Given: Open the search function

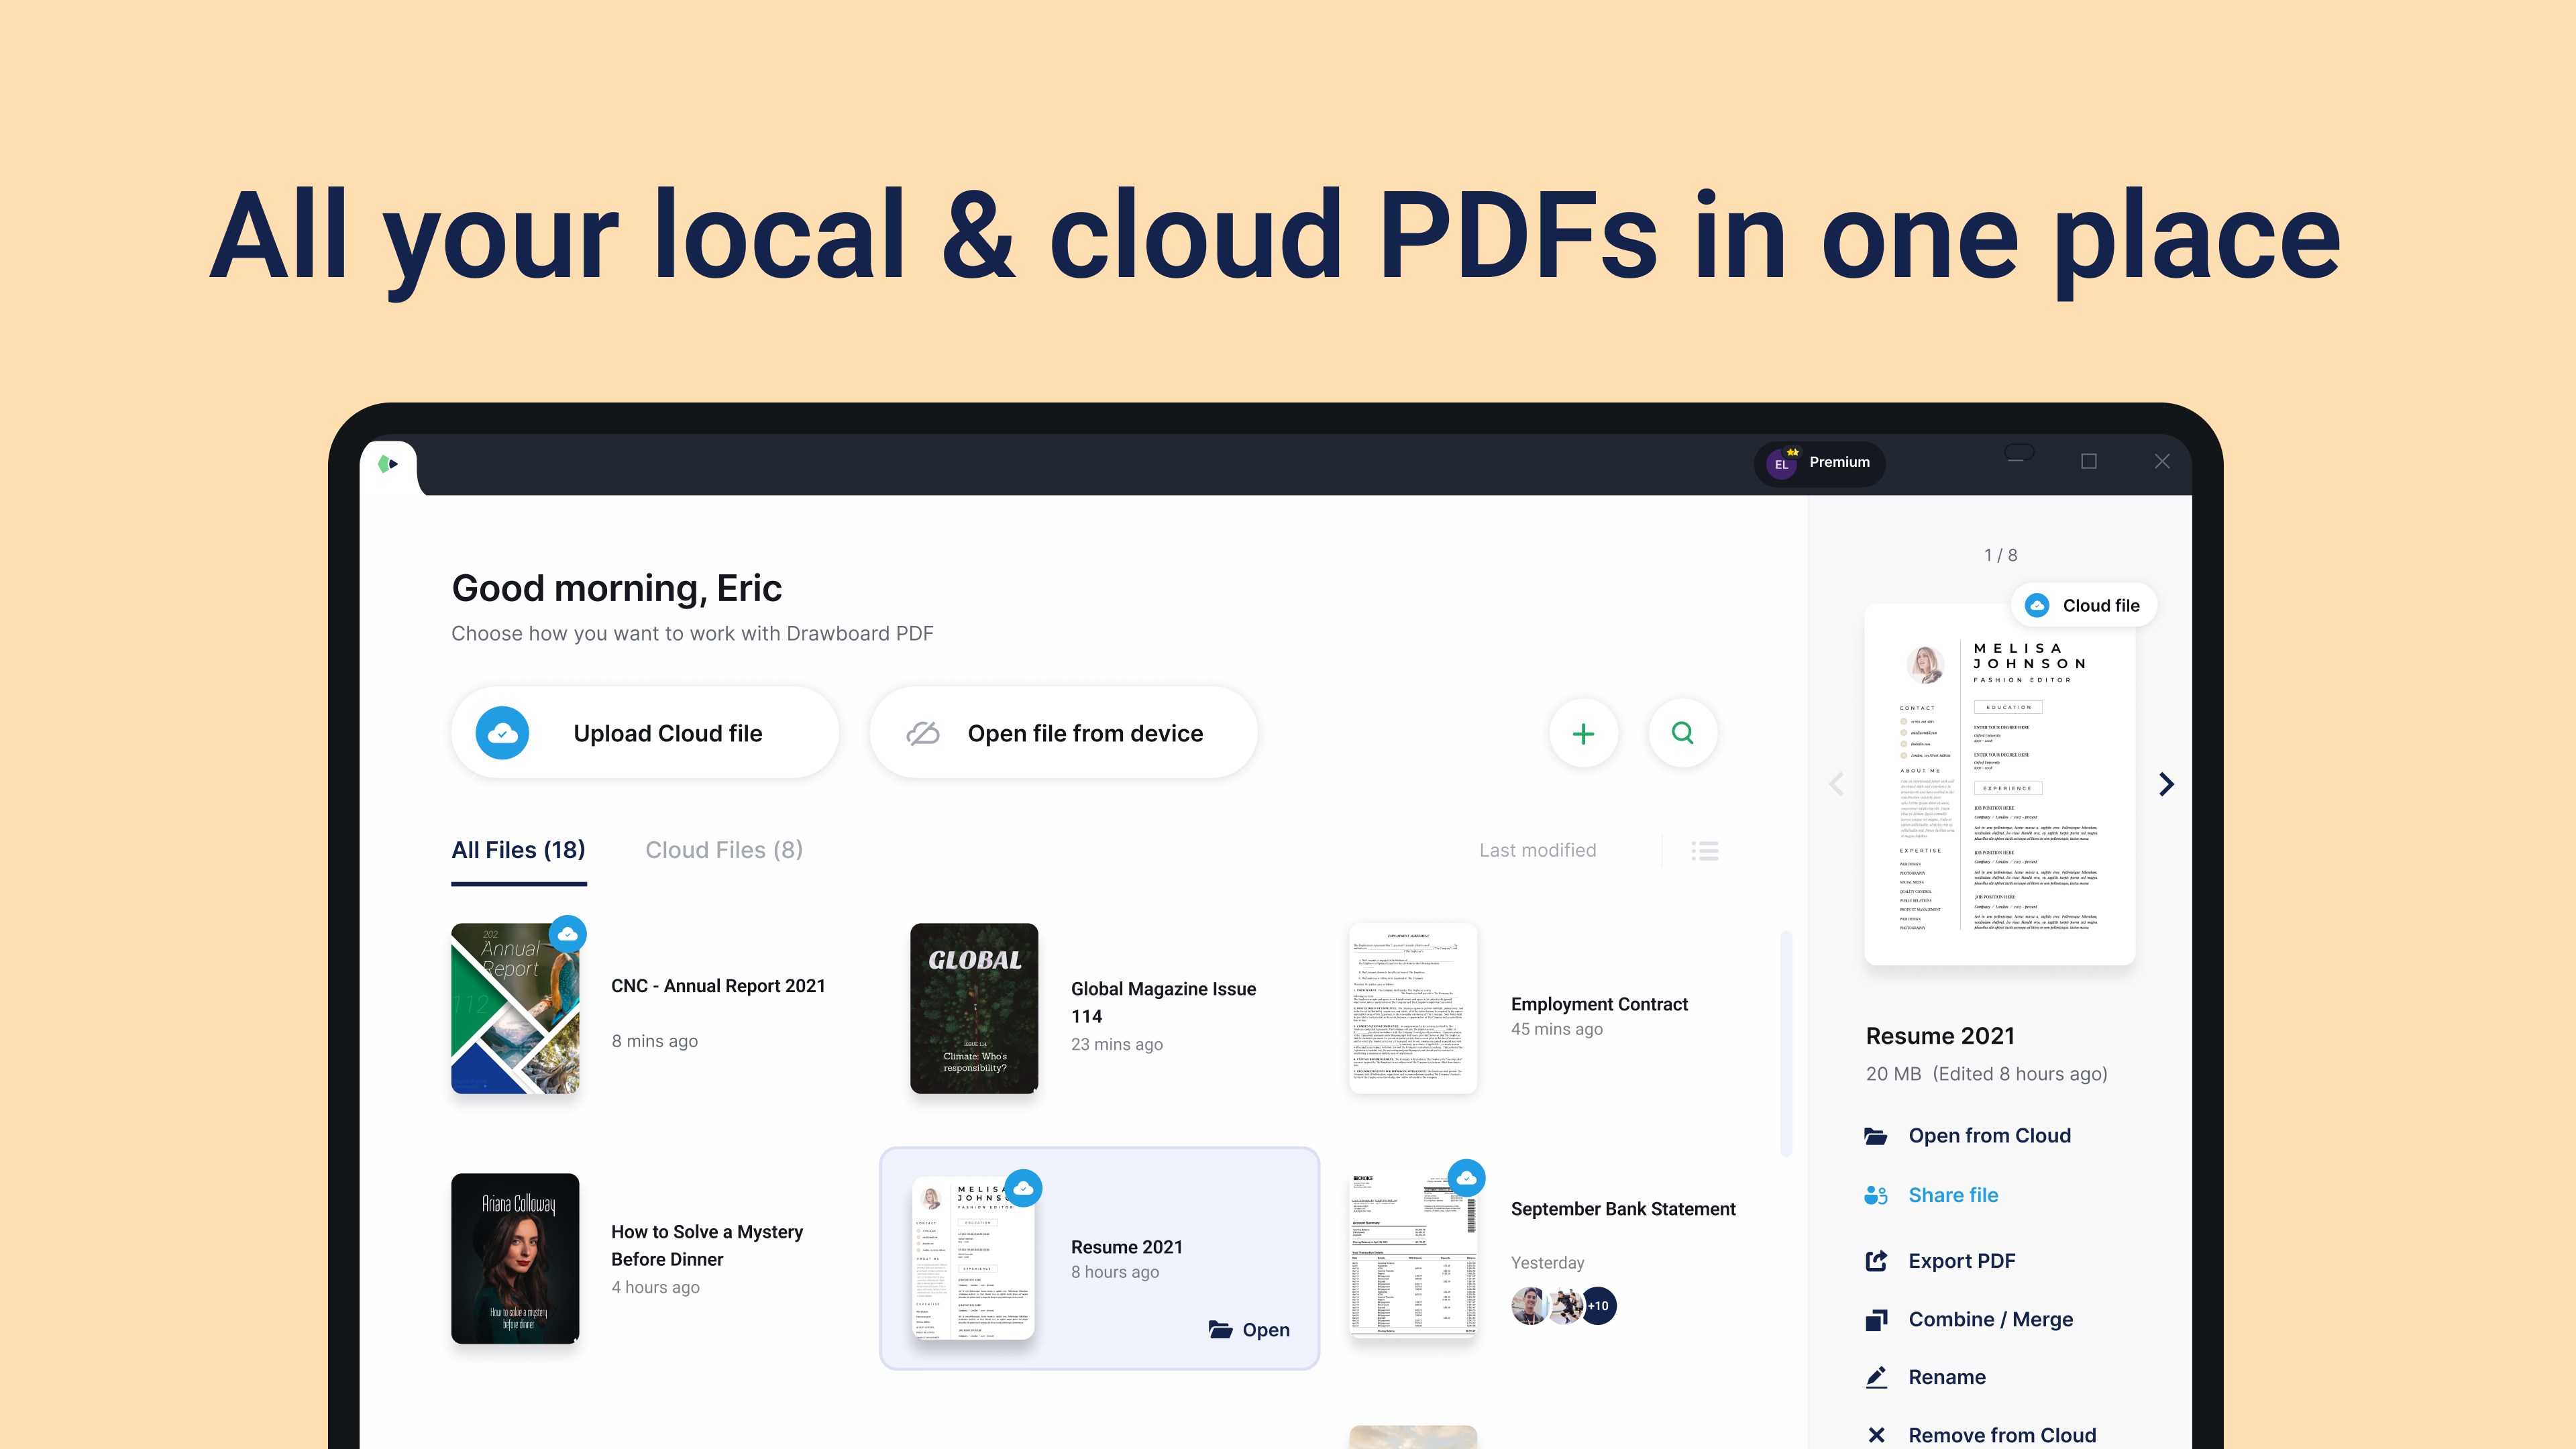Looking at the screenshot, I should pyautogui.click(x=1683, y=733).
